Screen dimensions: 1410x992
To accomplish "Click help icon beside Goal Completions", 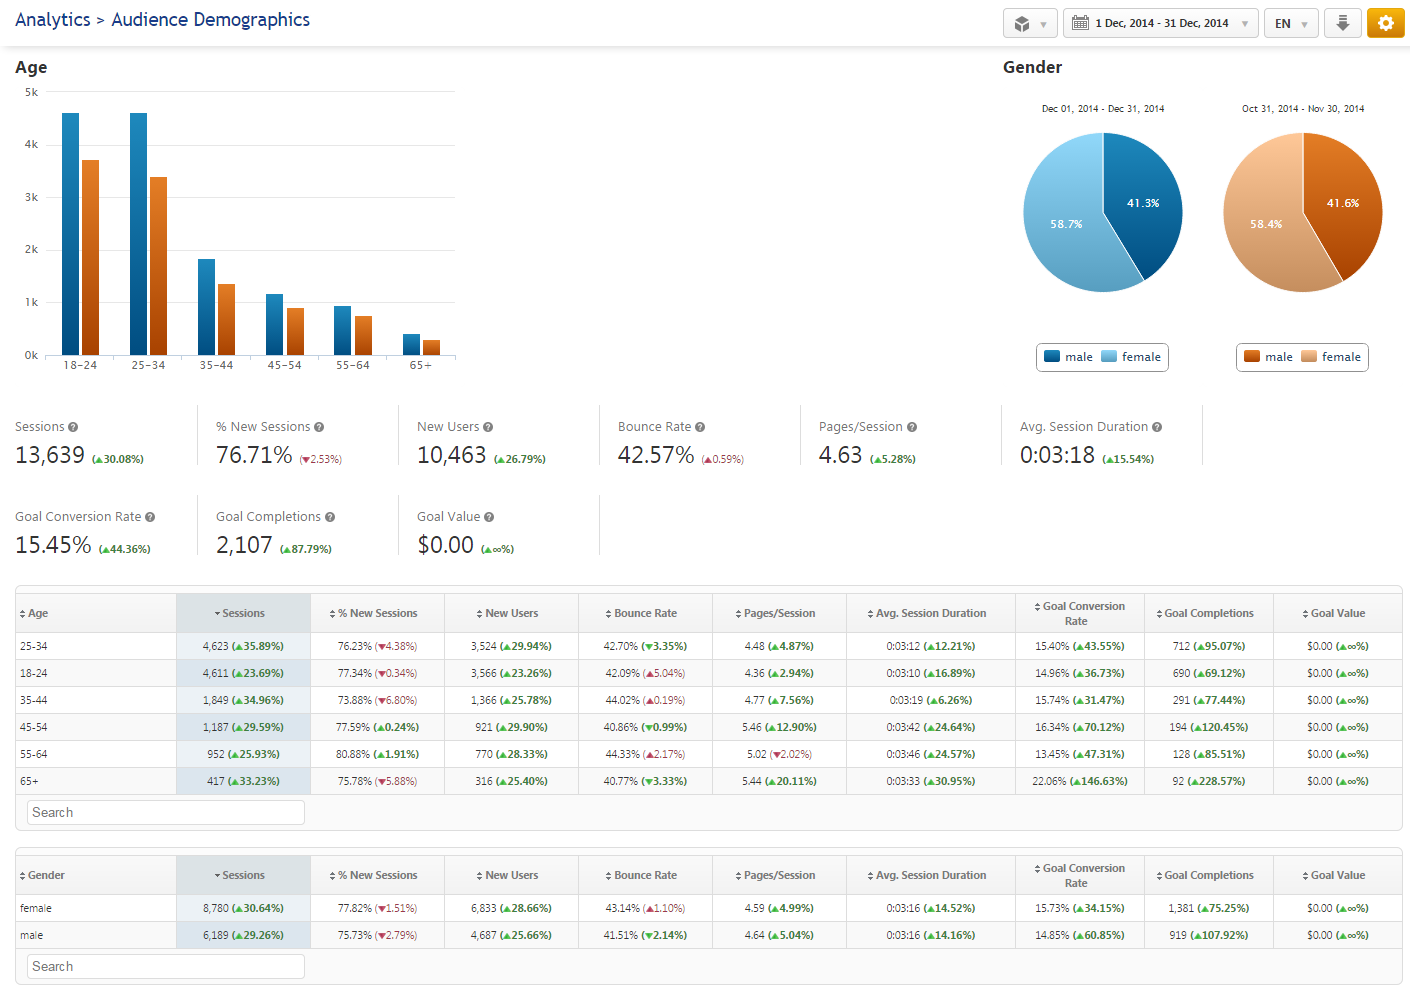I will tap(330, 517).
